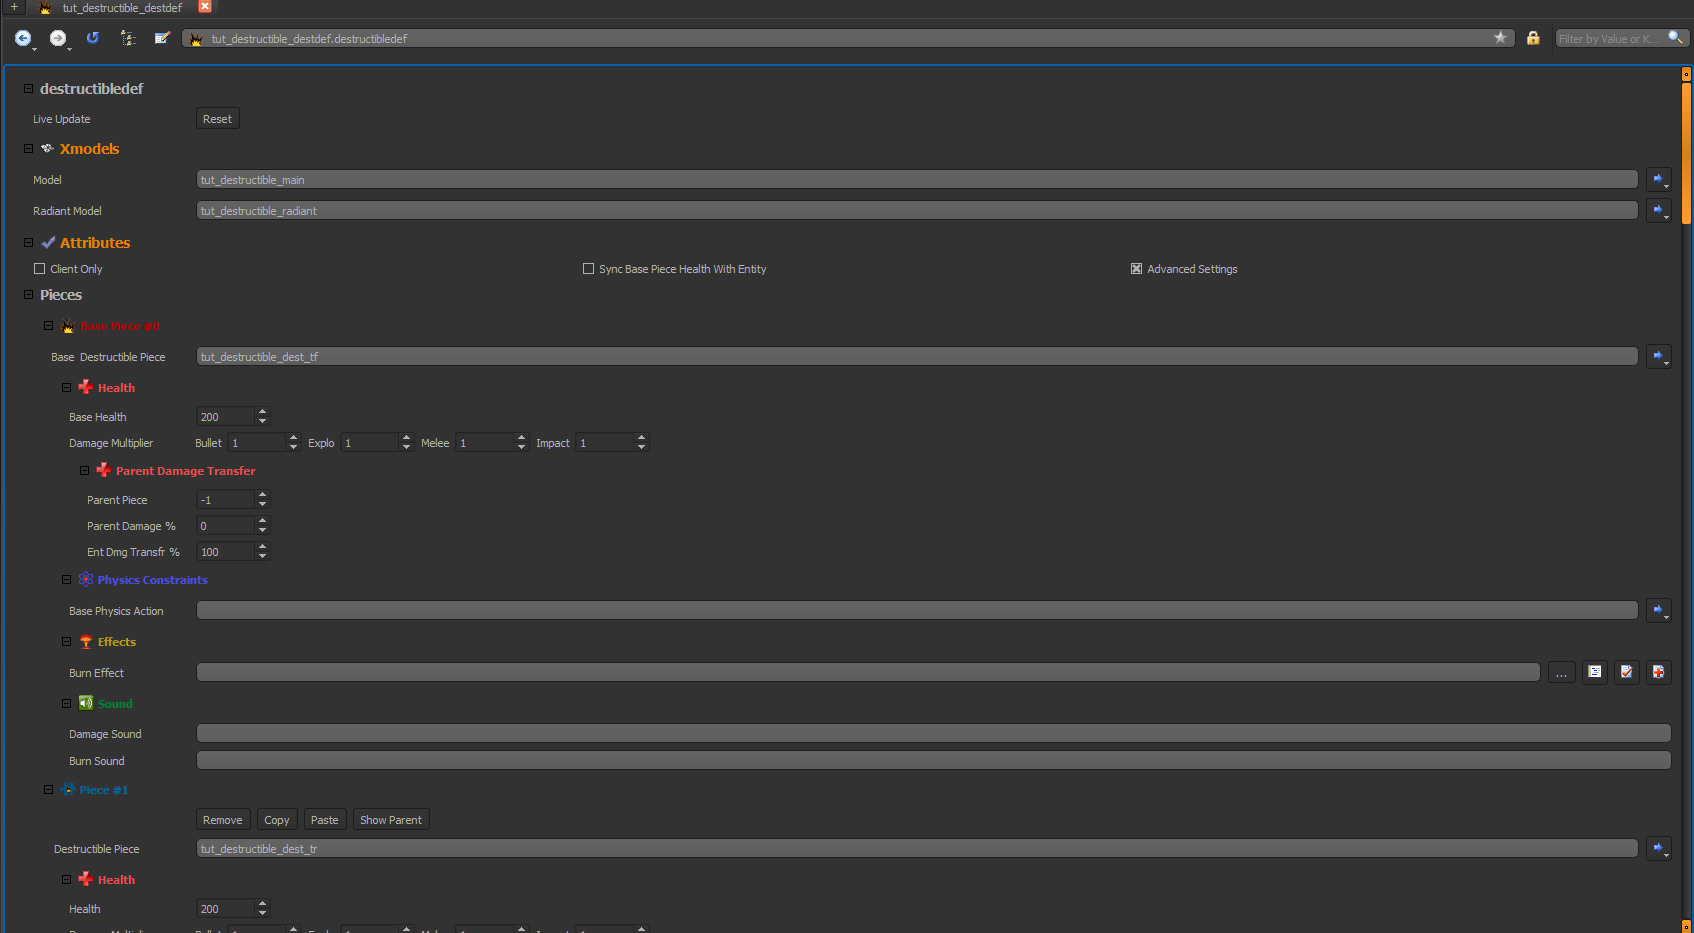Click the gold padlock lock icon
The image size is (1694, 933).
[x=1533, y=38]
